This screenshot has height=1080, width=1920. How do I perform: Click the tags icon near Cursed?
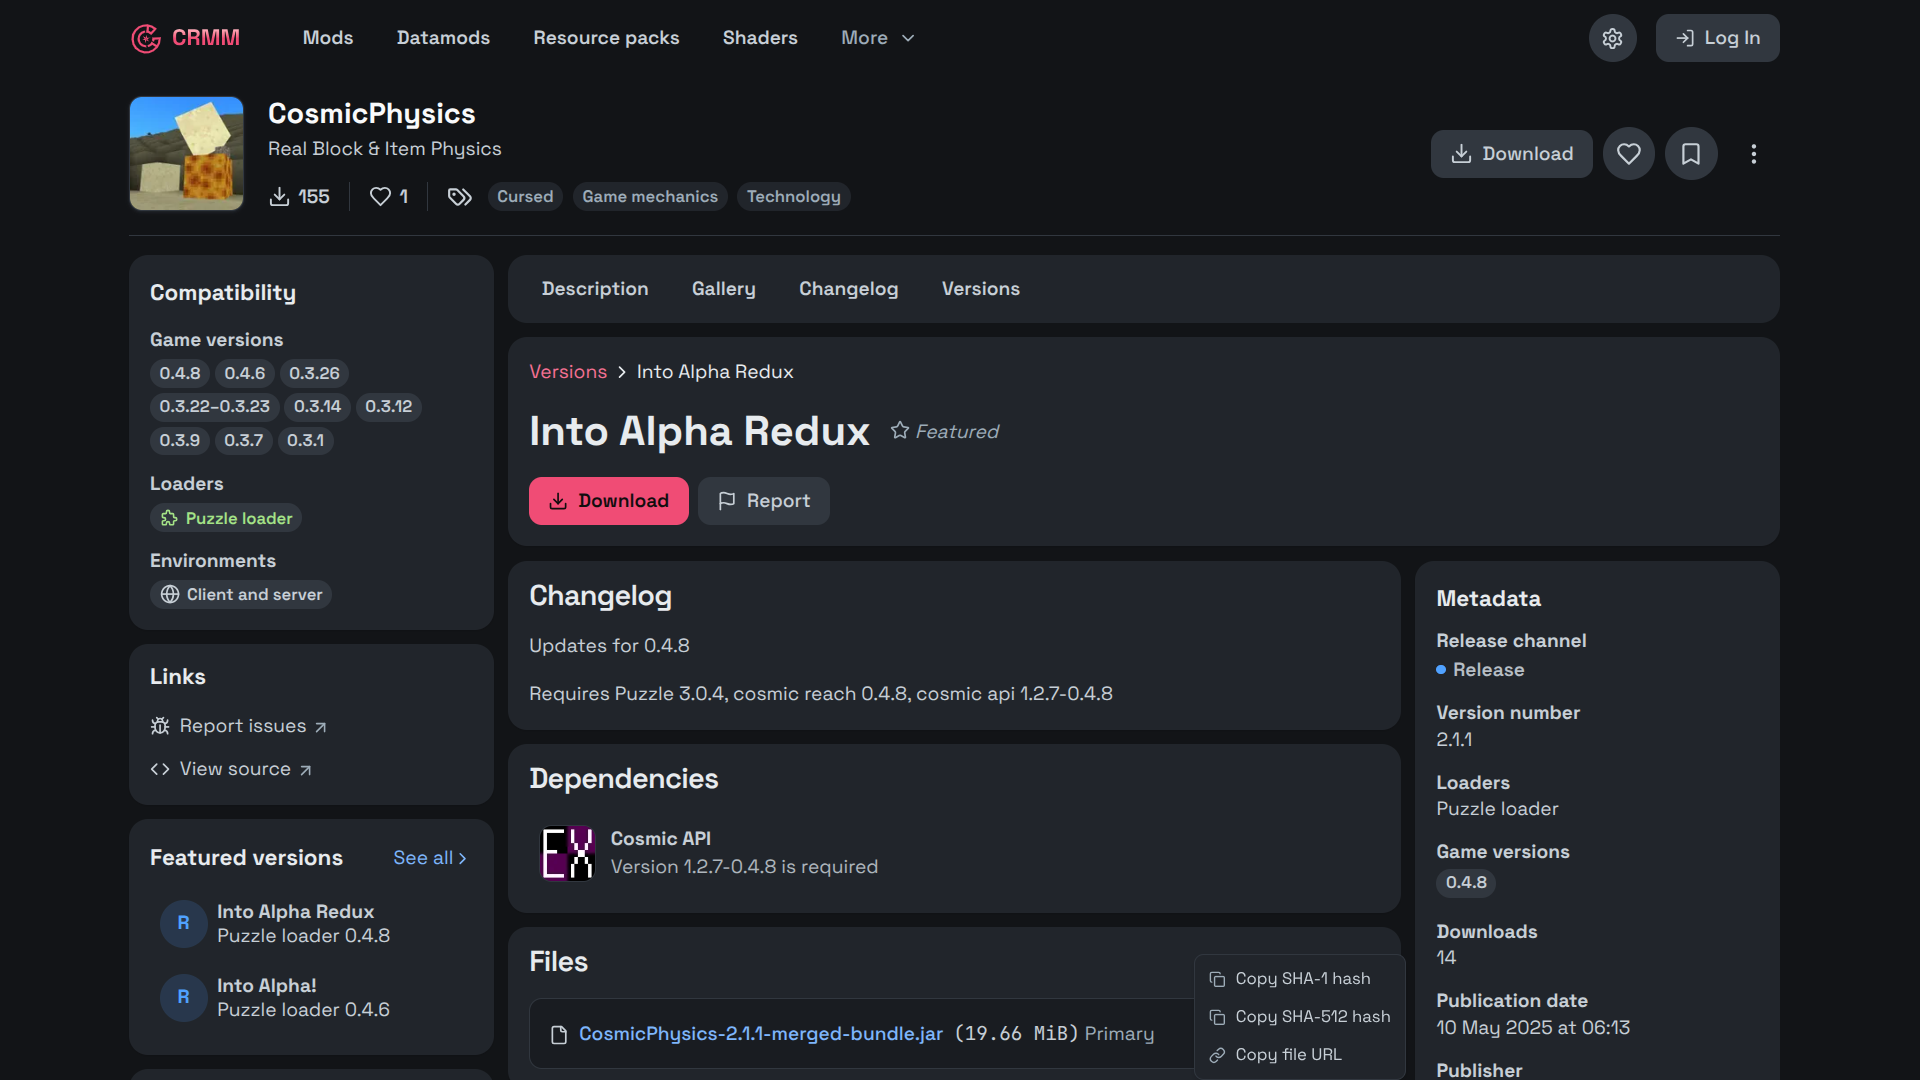459,197
